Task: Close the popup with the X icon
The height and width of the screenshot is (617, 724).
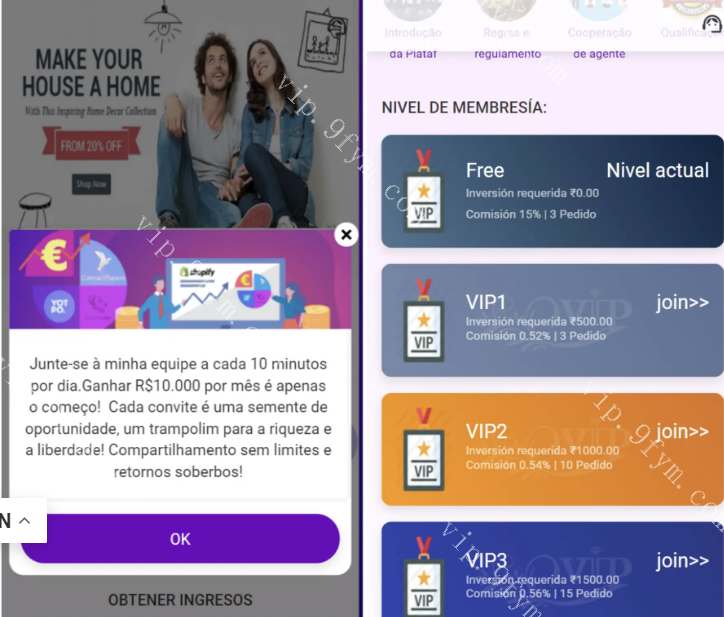Action: tap(346, 235)
